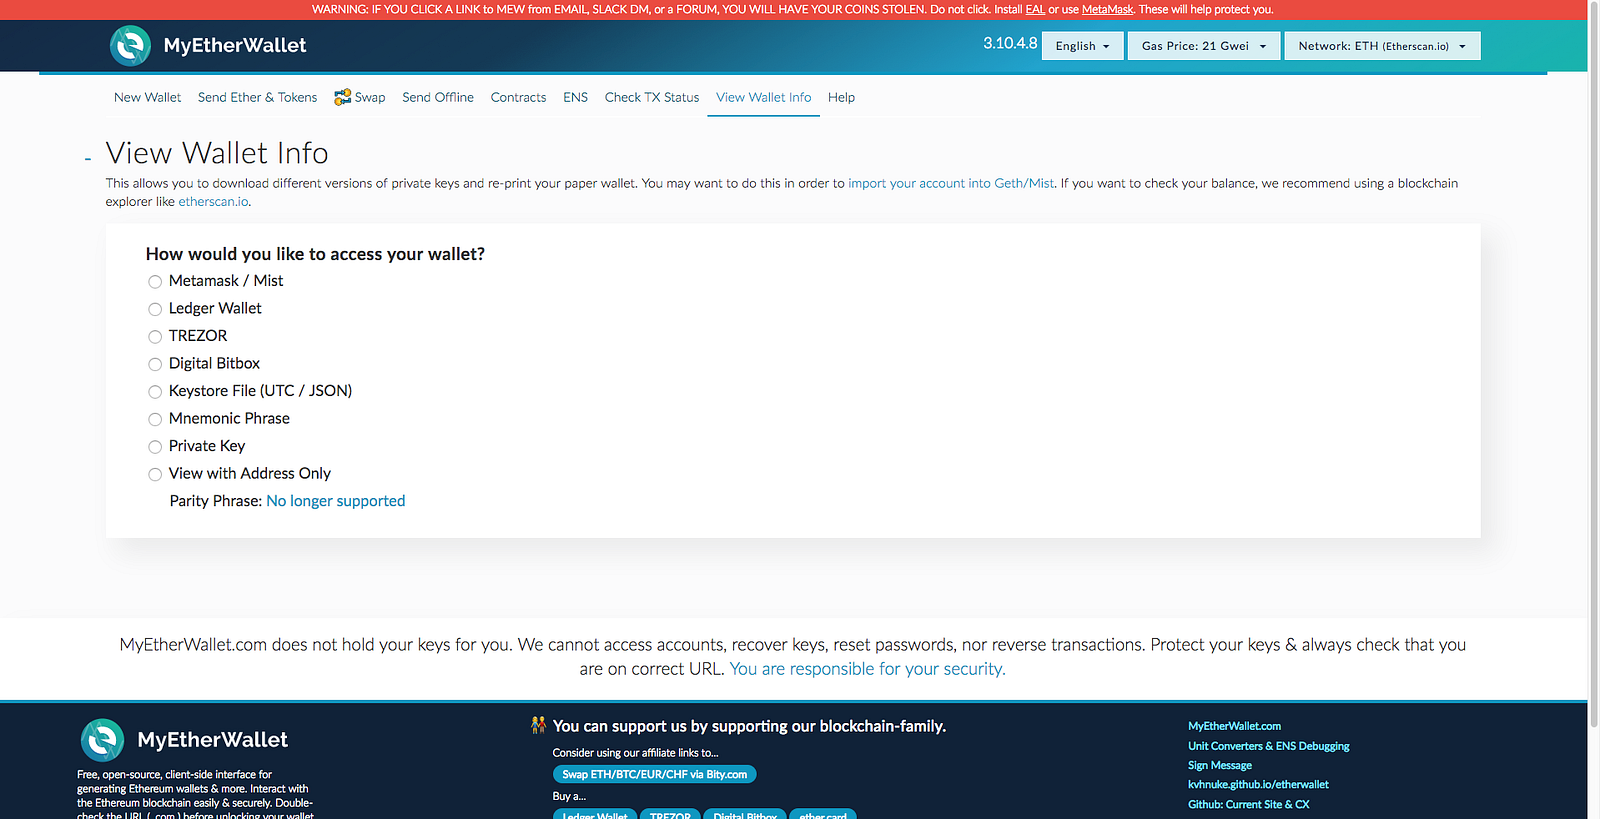This screenshot has height=819, width=1600.
Task: Go to the Check TX Status tab
Action: pos(652,97)
